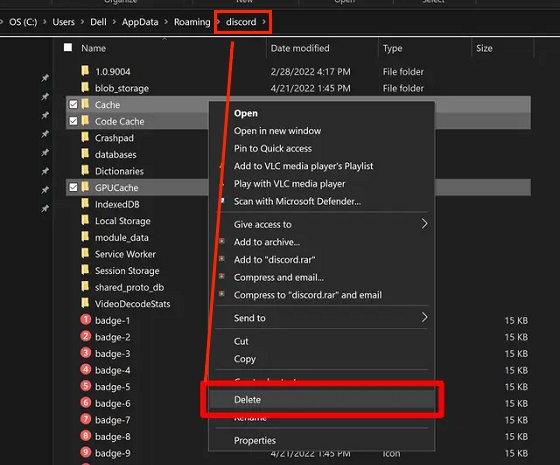
Task: Click the IndexedDB folder icon
Action: point(85,204)
